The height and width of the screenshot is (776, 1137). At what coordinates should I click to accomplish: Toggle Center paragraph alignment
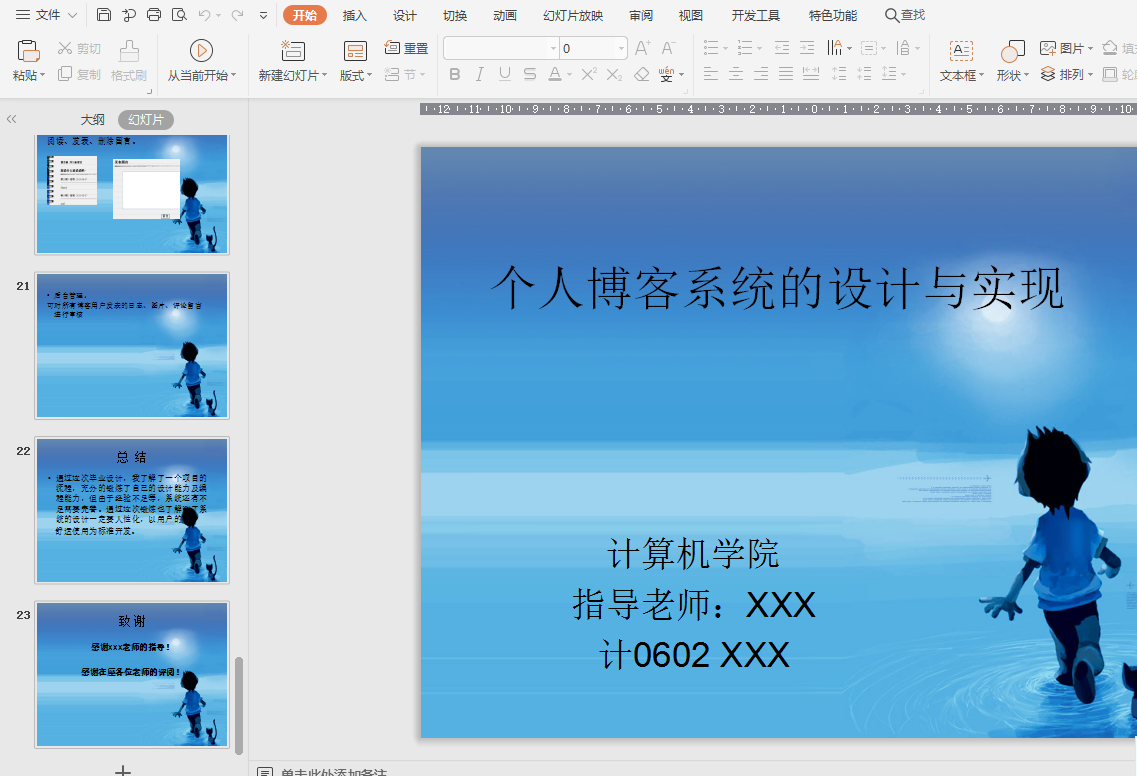point(736,73)
